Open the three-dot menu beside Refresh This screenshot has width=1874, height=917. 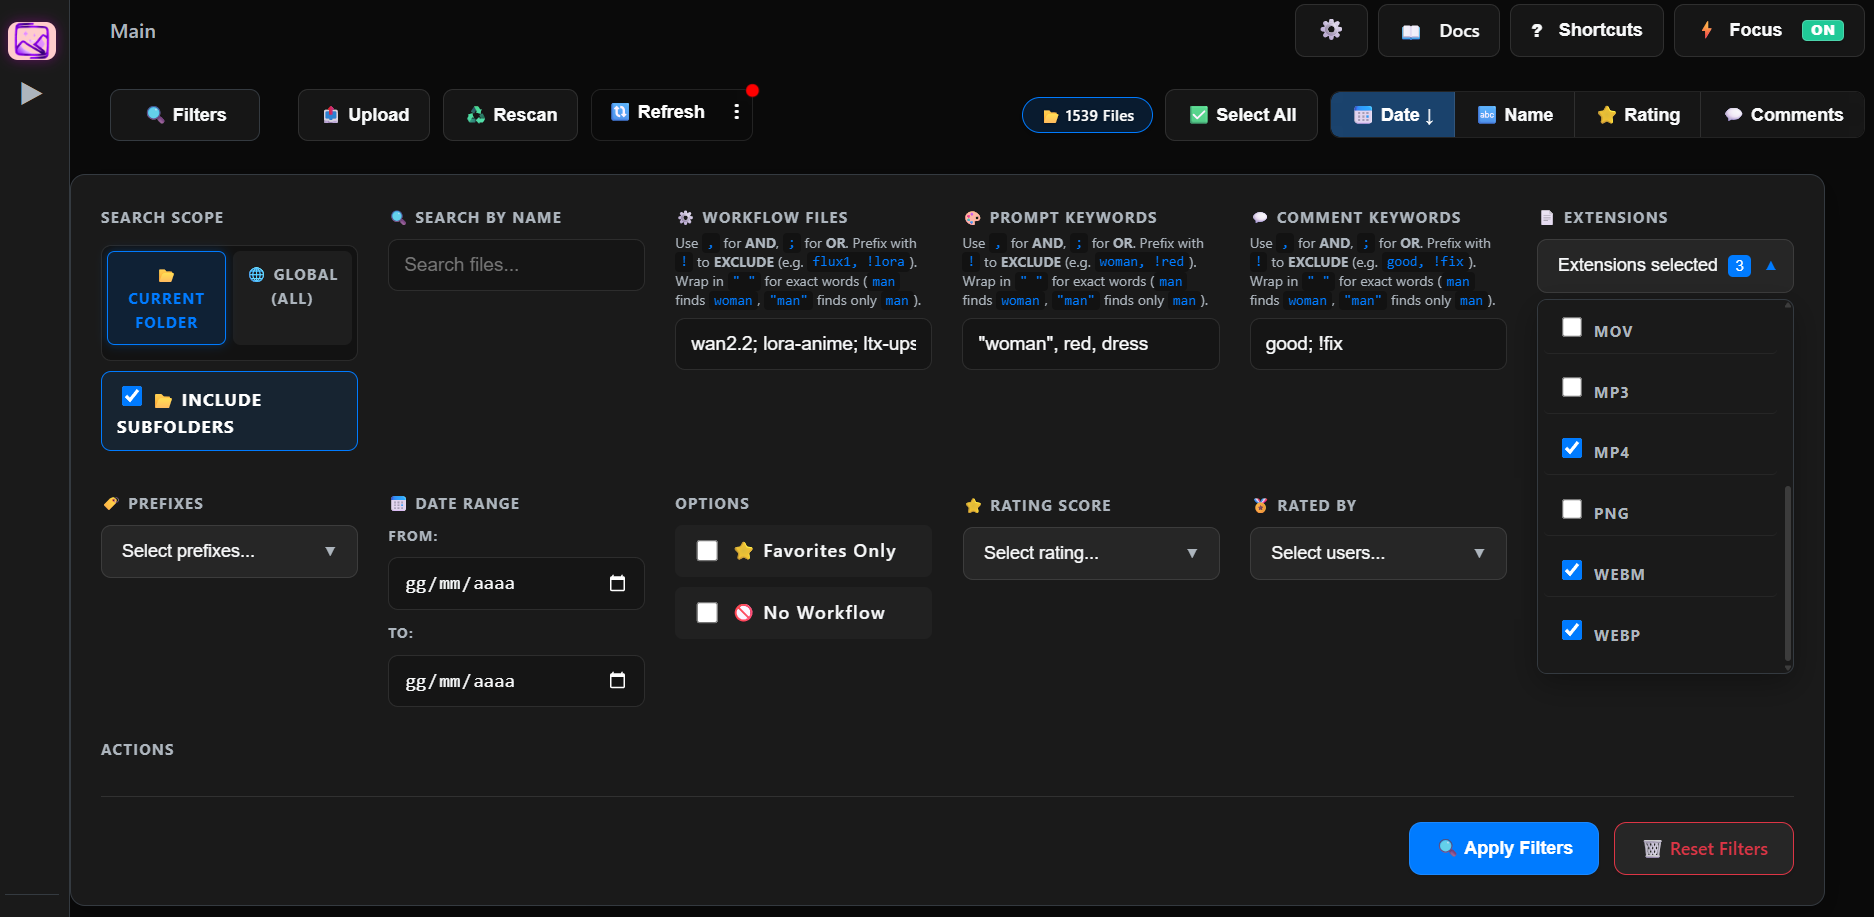[x=737, y=112]
